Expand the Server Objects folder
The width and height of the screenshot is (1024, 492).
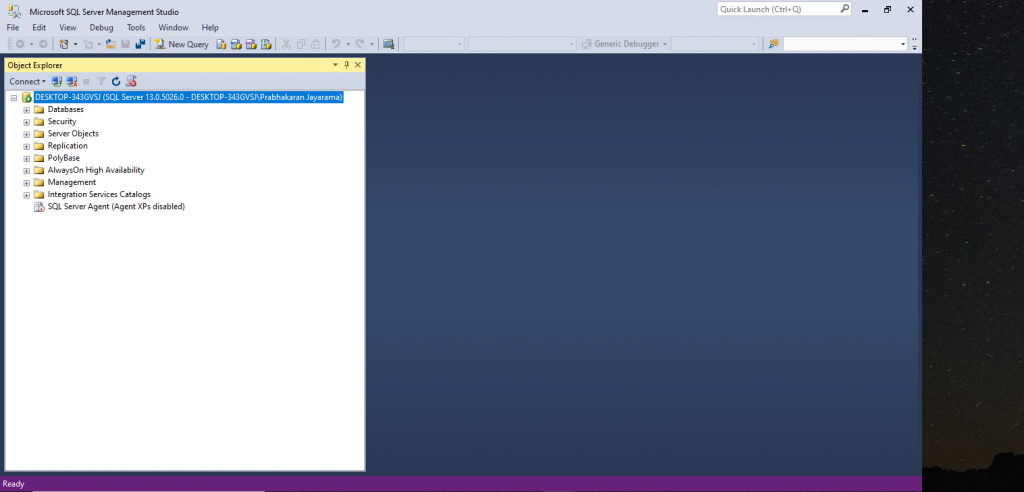[x=27, y=134]
